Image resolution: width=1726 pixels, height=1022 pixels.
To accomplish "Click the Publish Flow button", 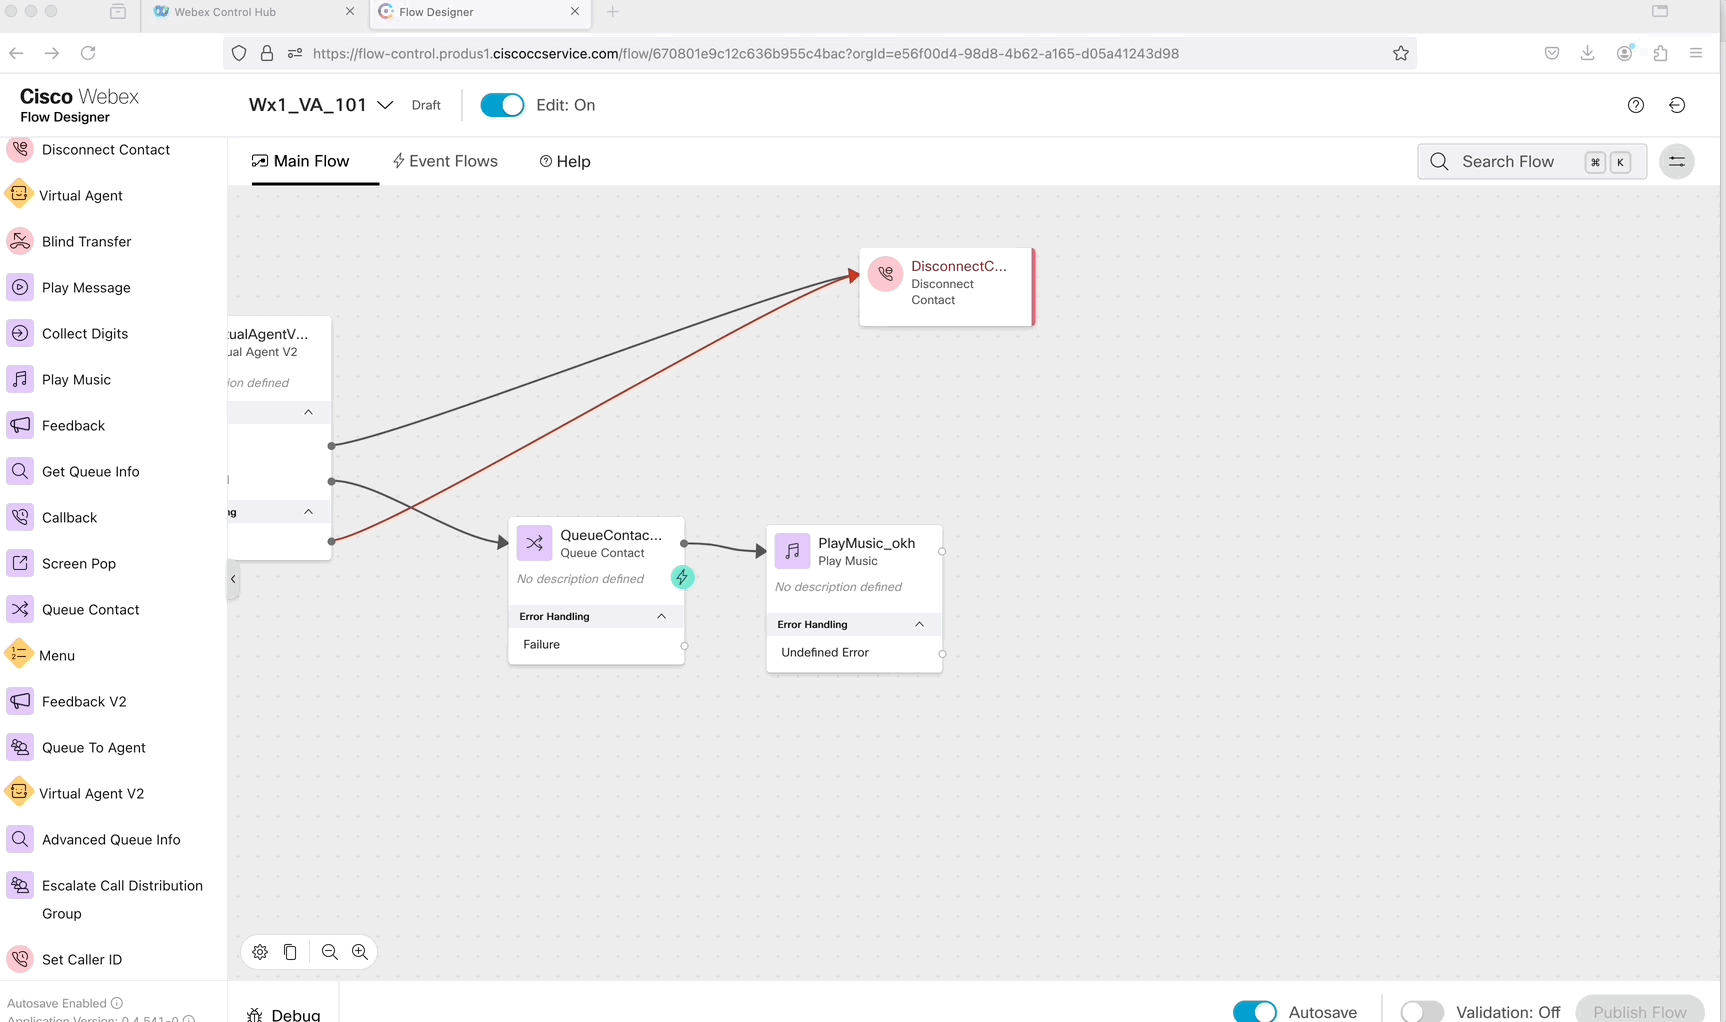I will click(x=1639, y=1010).
